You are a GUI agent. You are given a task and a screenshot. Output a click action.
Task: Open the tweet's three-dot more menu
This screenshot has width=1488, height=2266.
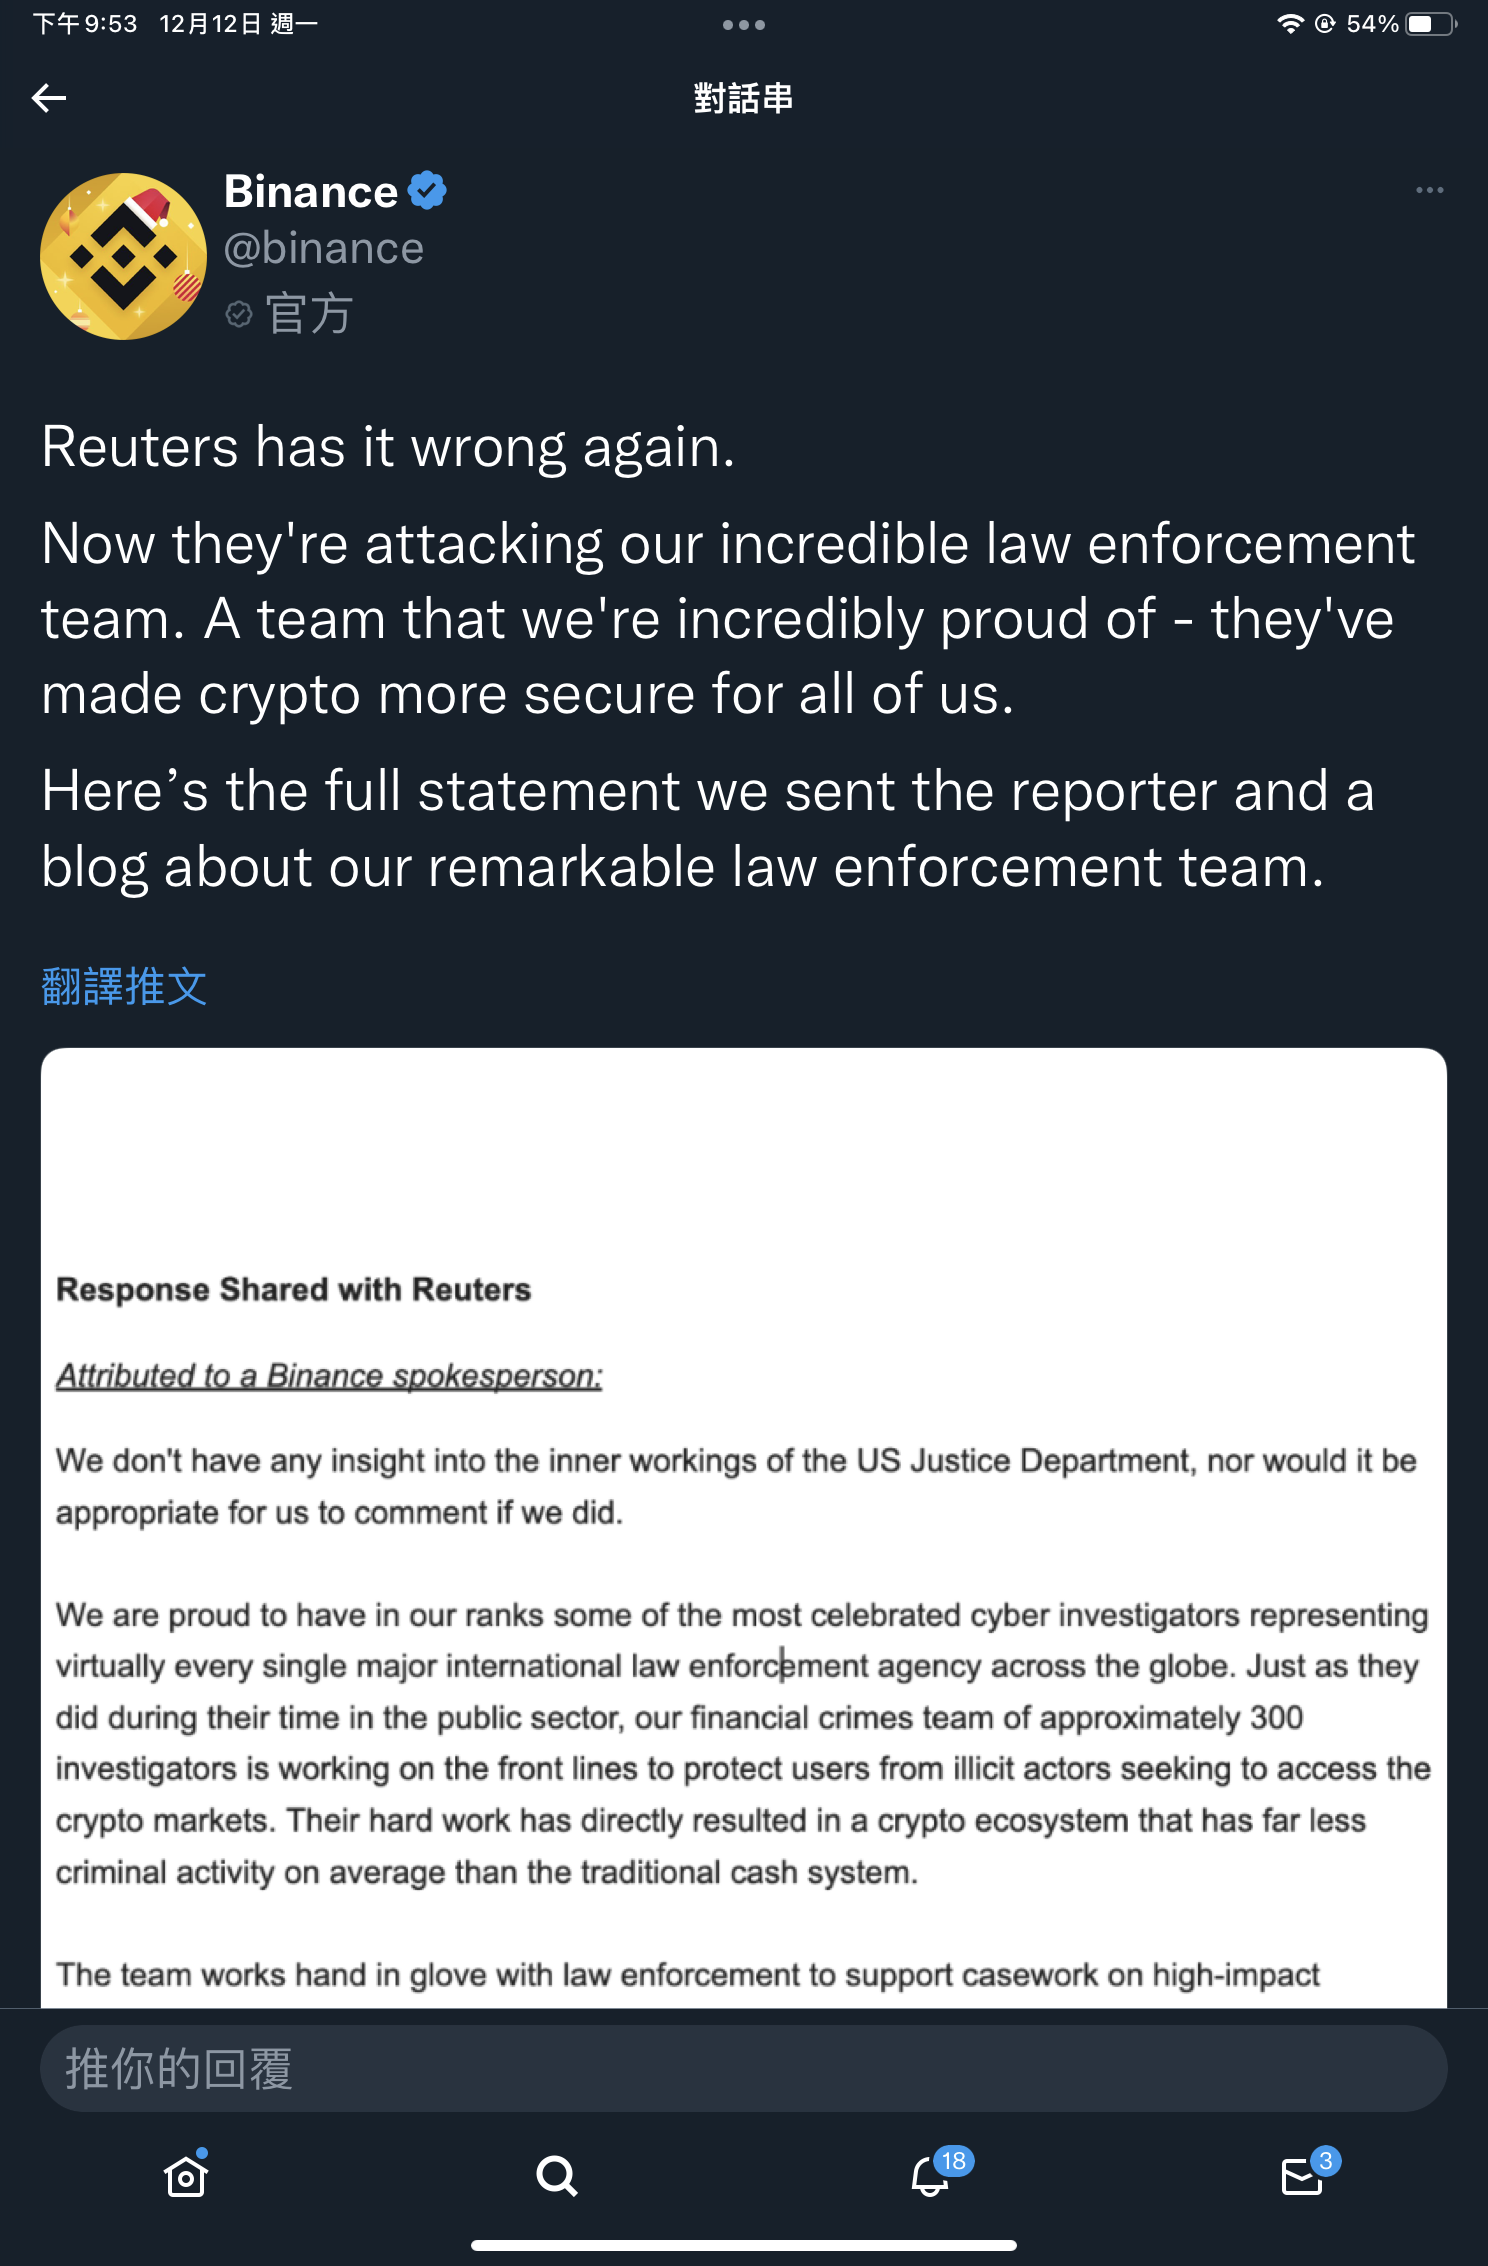pos(1429,190)
